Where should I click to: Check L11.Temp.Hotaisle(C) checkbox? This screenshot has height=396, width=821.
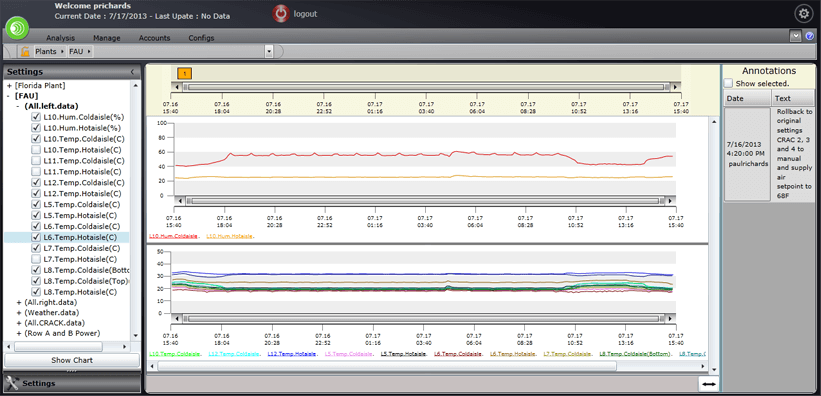[36, 172]
